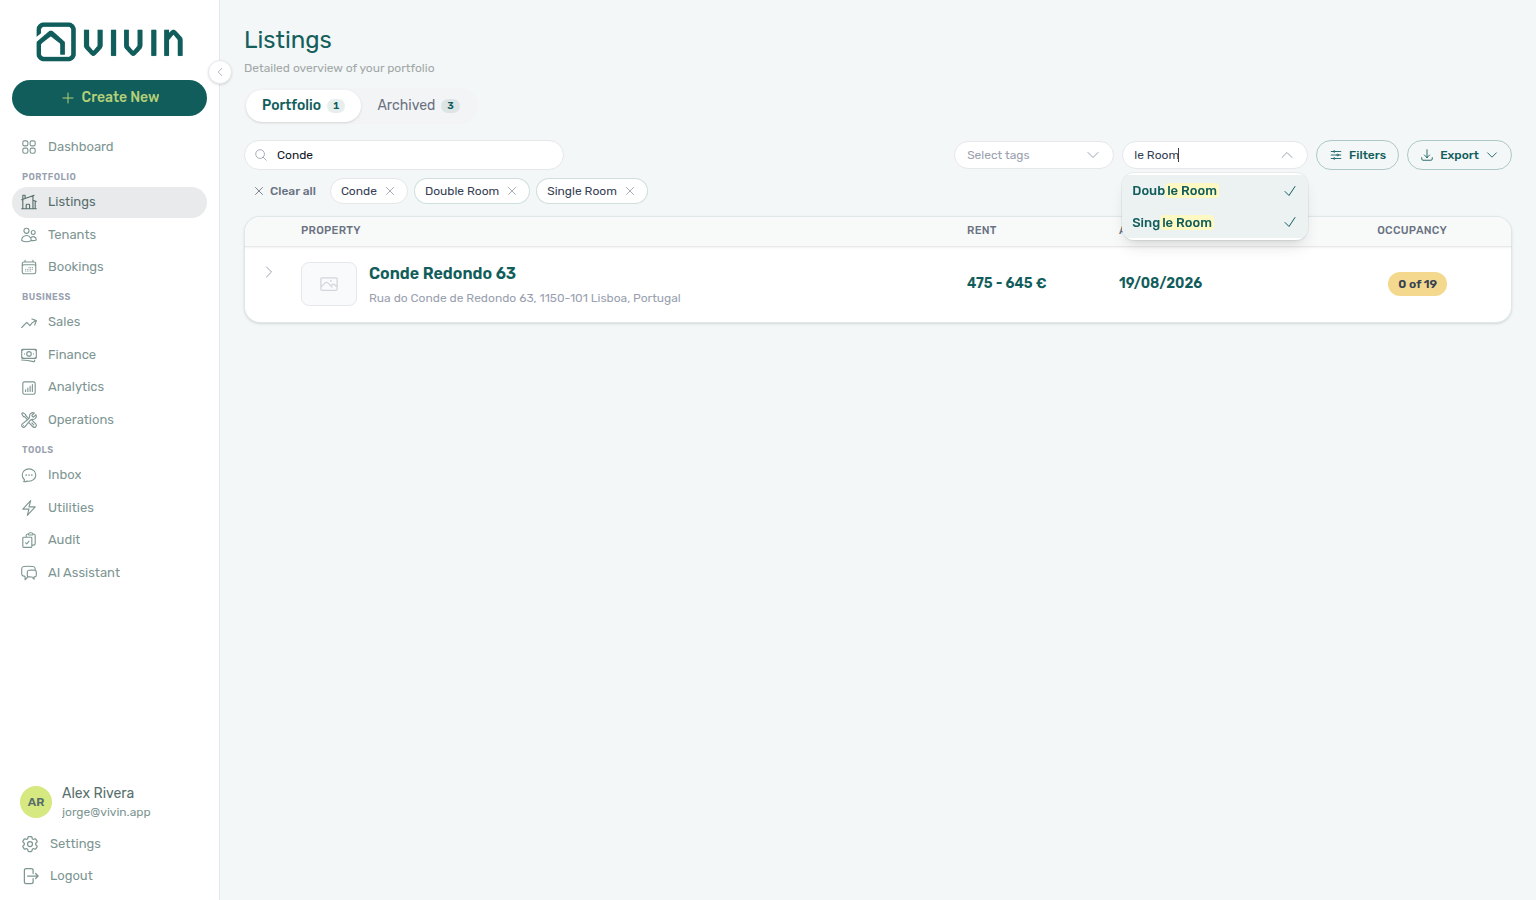Click the 0 of 19 occupancy badge

coord(1417,284)
